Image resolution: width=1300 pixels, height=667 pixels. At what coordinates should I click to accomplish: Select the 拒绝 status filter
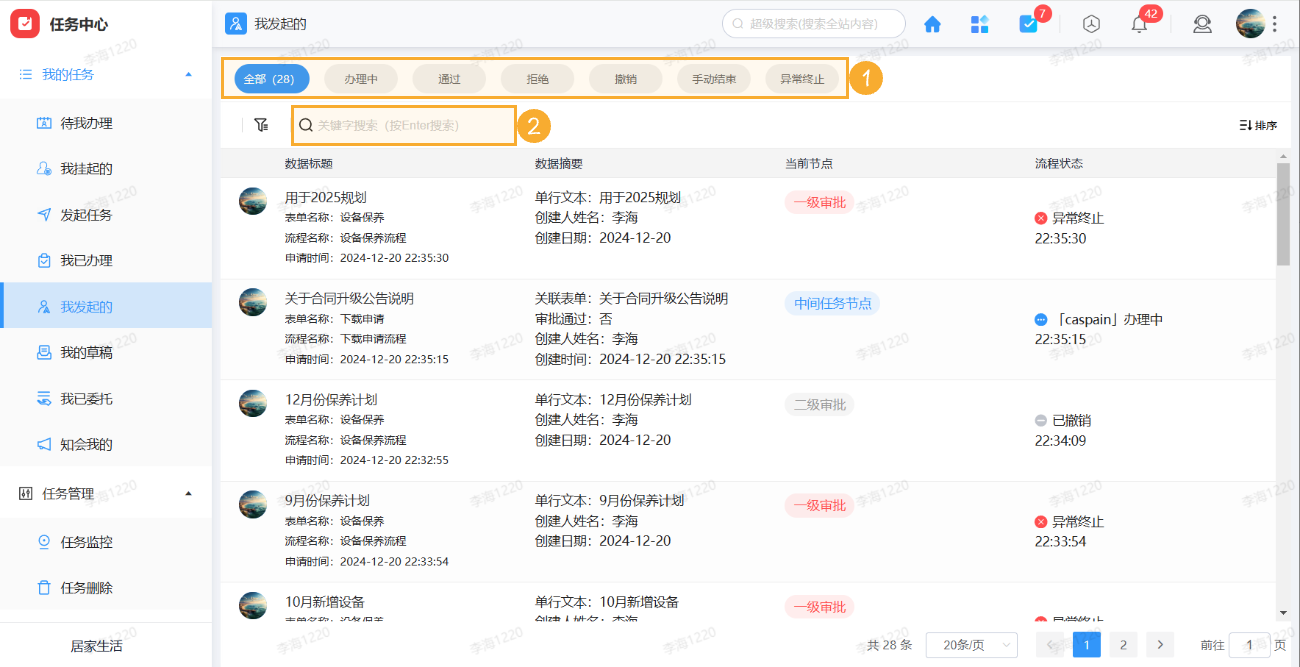tap(536, 78)
